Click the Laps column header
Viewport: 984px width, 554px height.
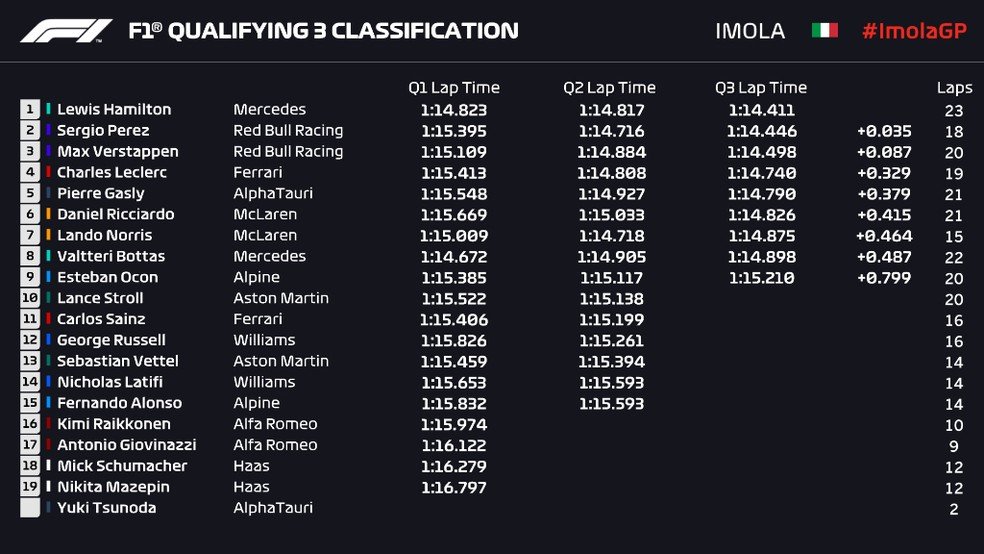coord(954,88)
